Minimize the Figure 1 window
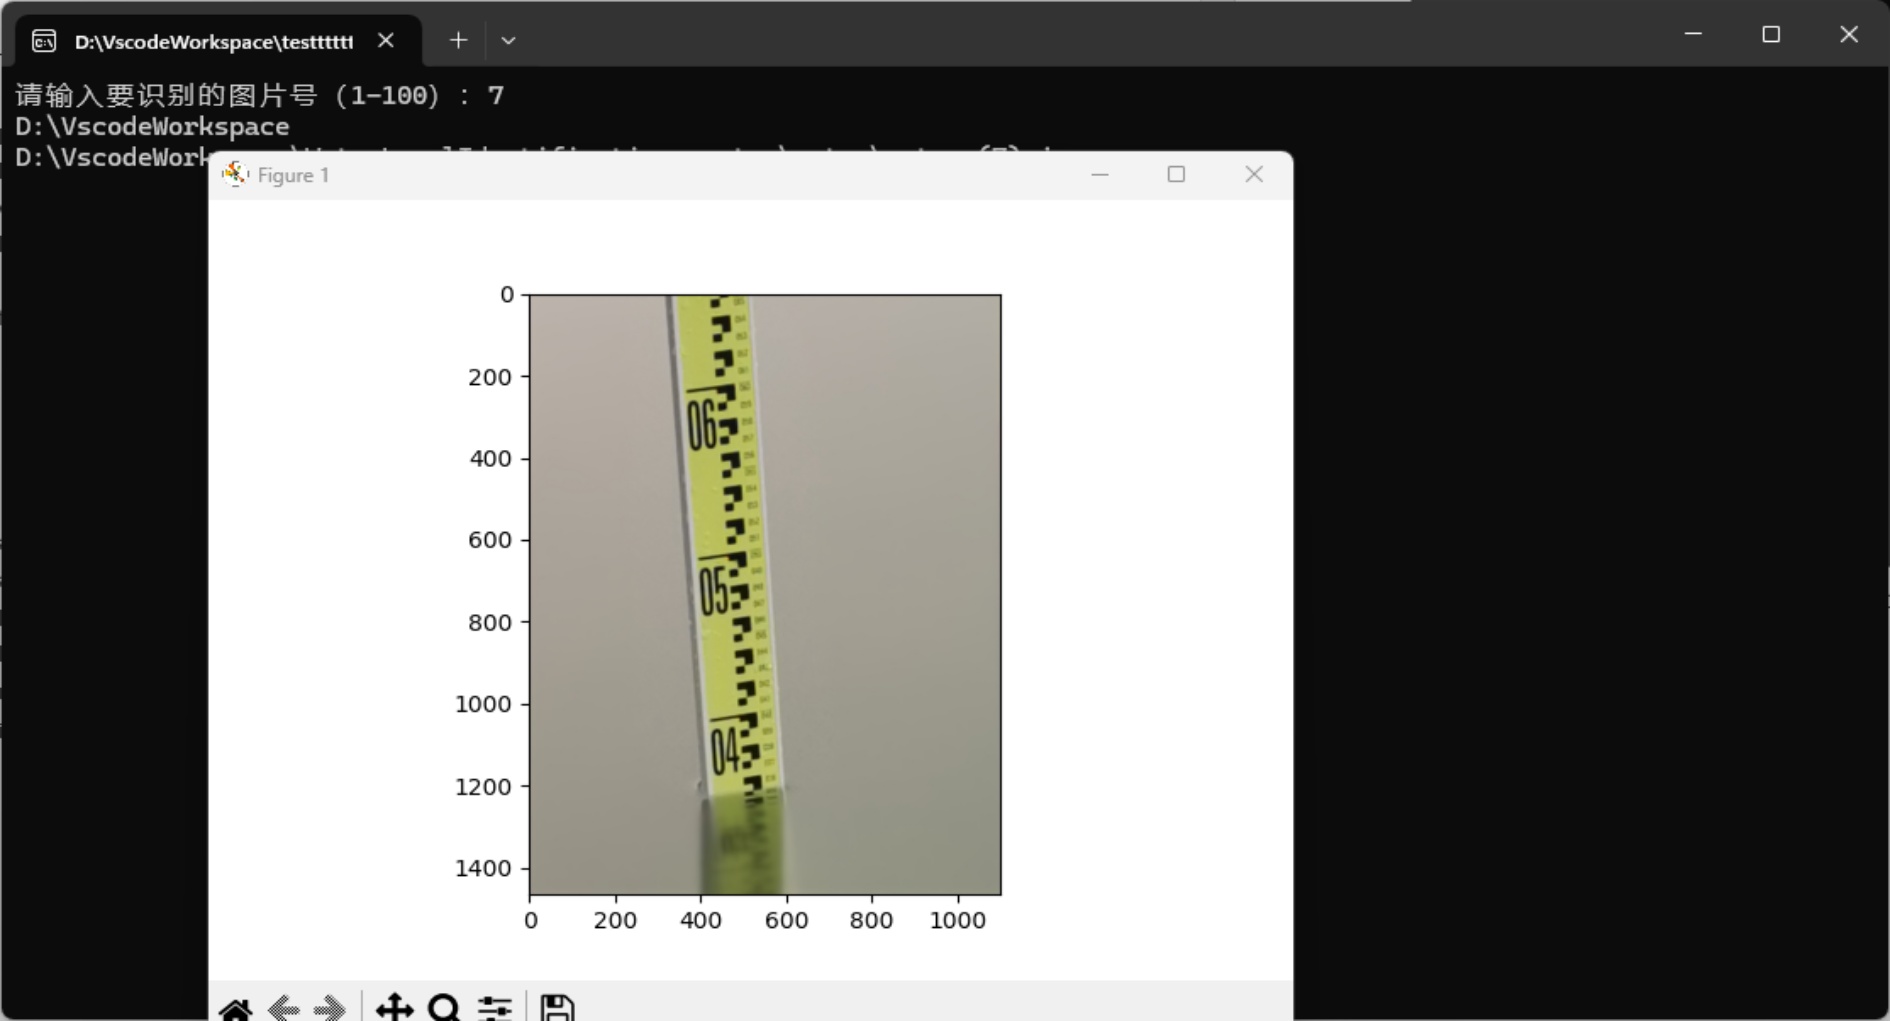This screenshot has width=1890, height=1021. [1100, 174]
